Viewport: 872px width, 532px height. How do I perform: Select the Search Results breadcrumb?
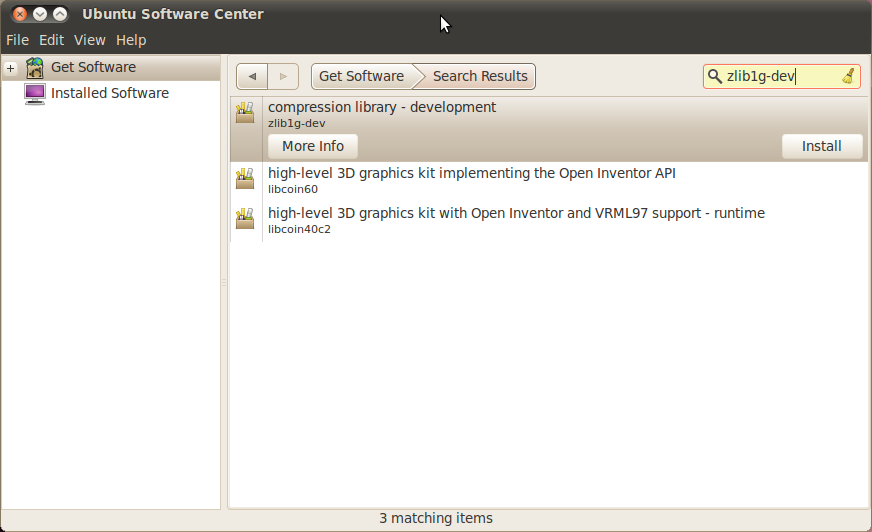coord(480,77)
